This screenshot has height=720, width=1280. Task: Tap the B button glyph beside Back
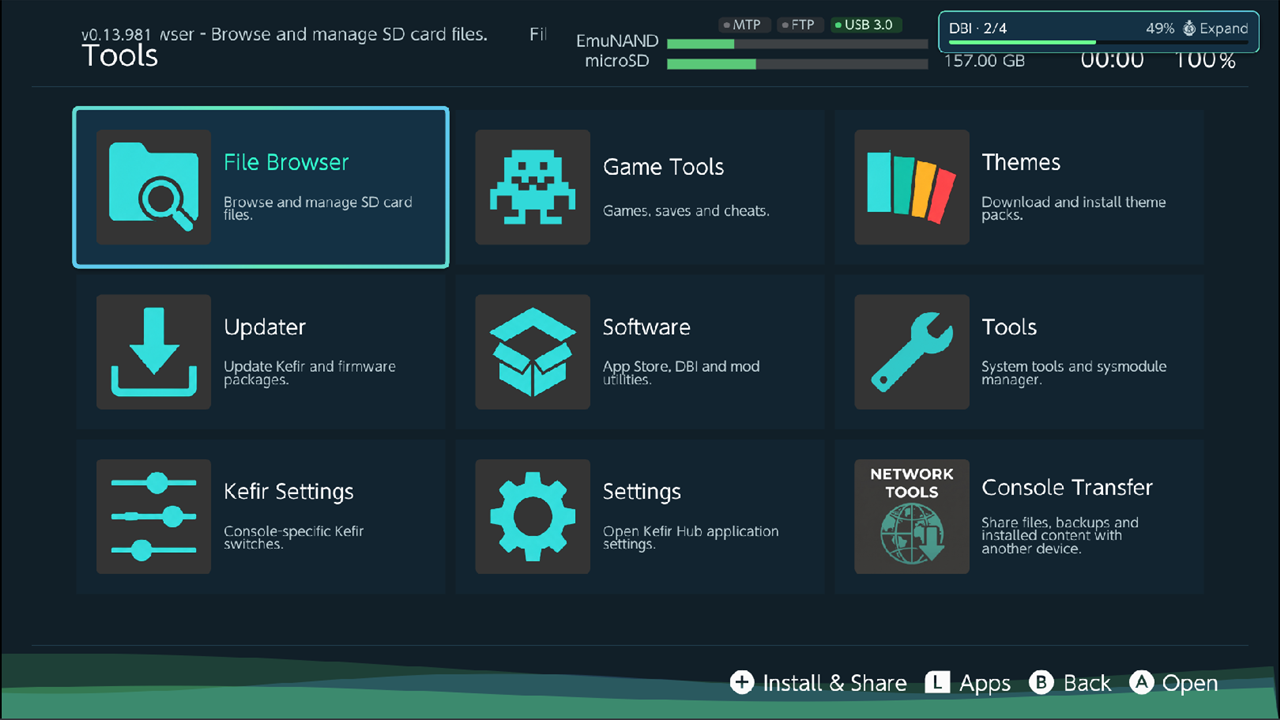1041,682
